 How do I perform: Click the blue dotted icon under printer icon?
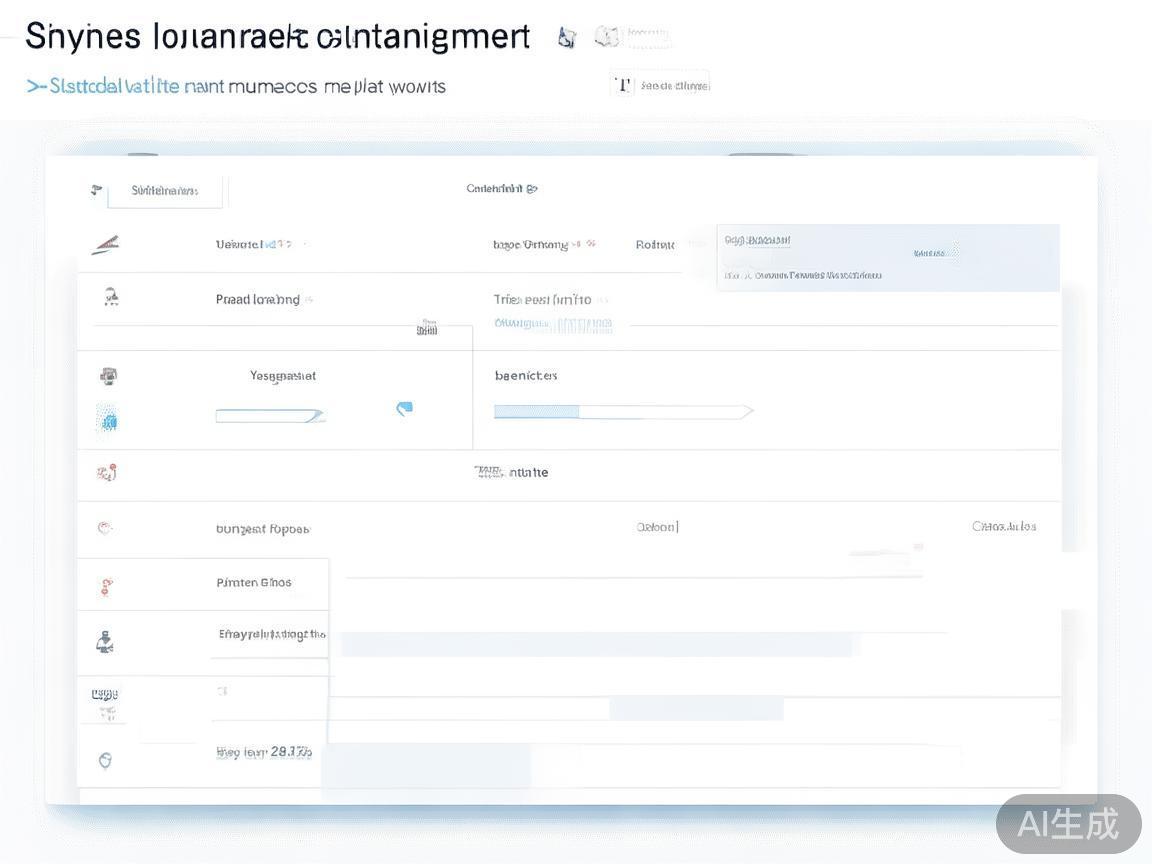tap(108, 420)
